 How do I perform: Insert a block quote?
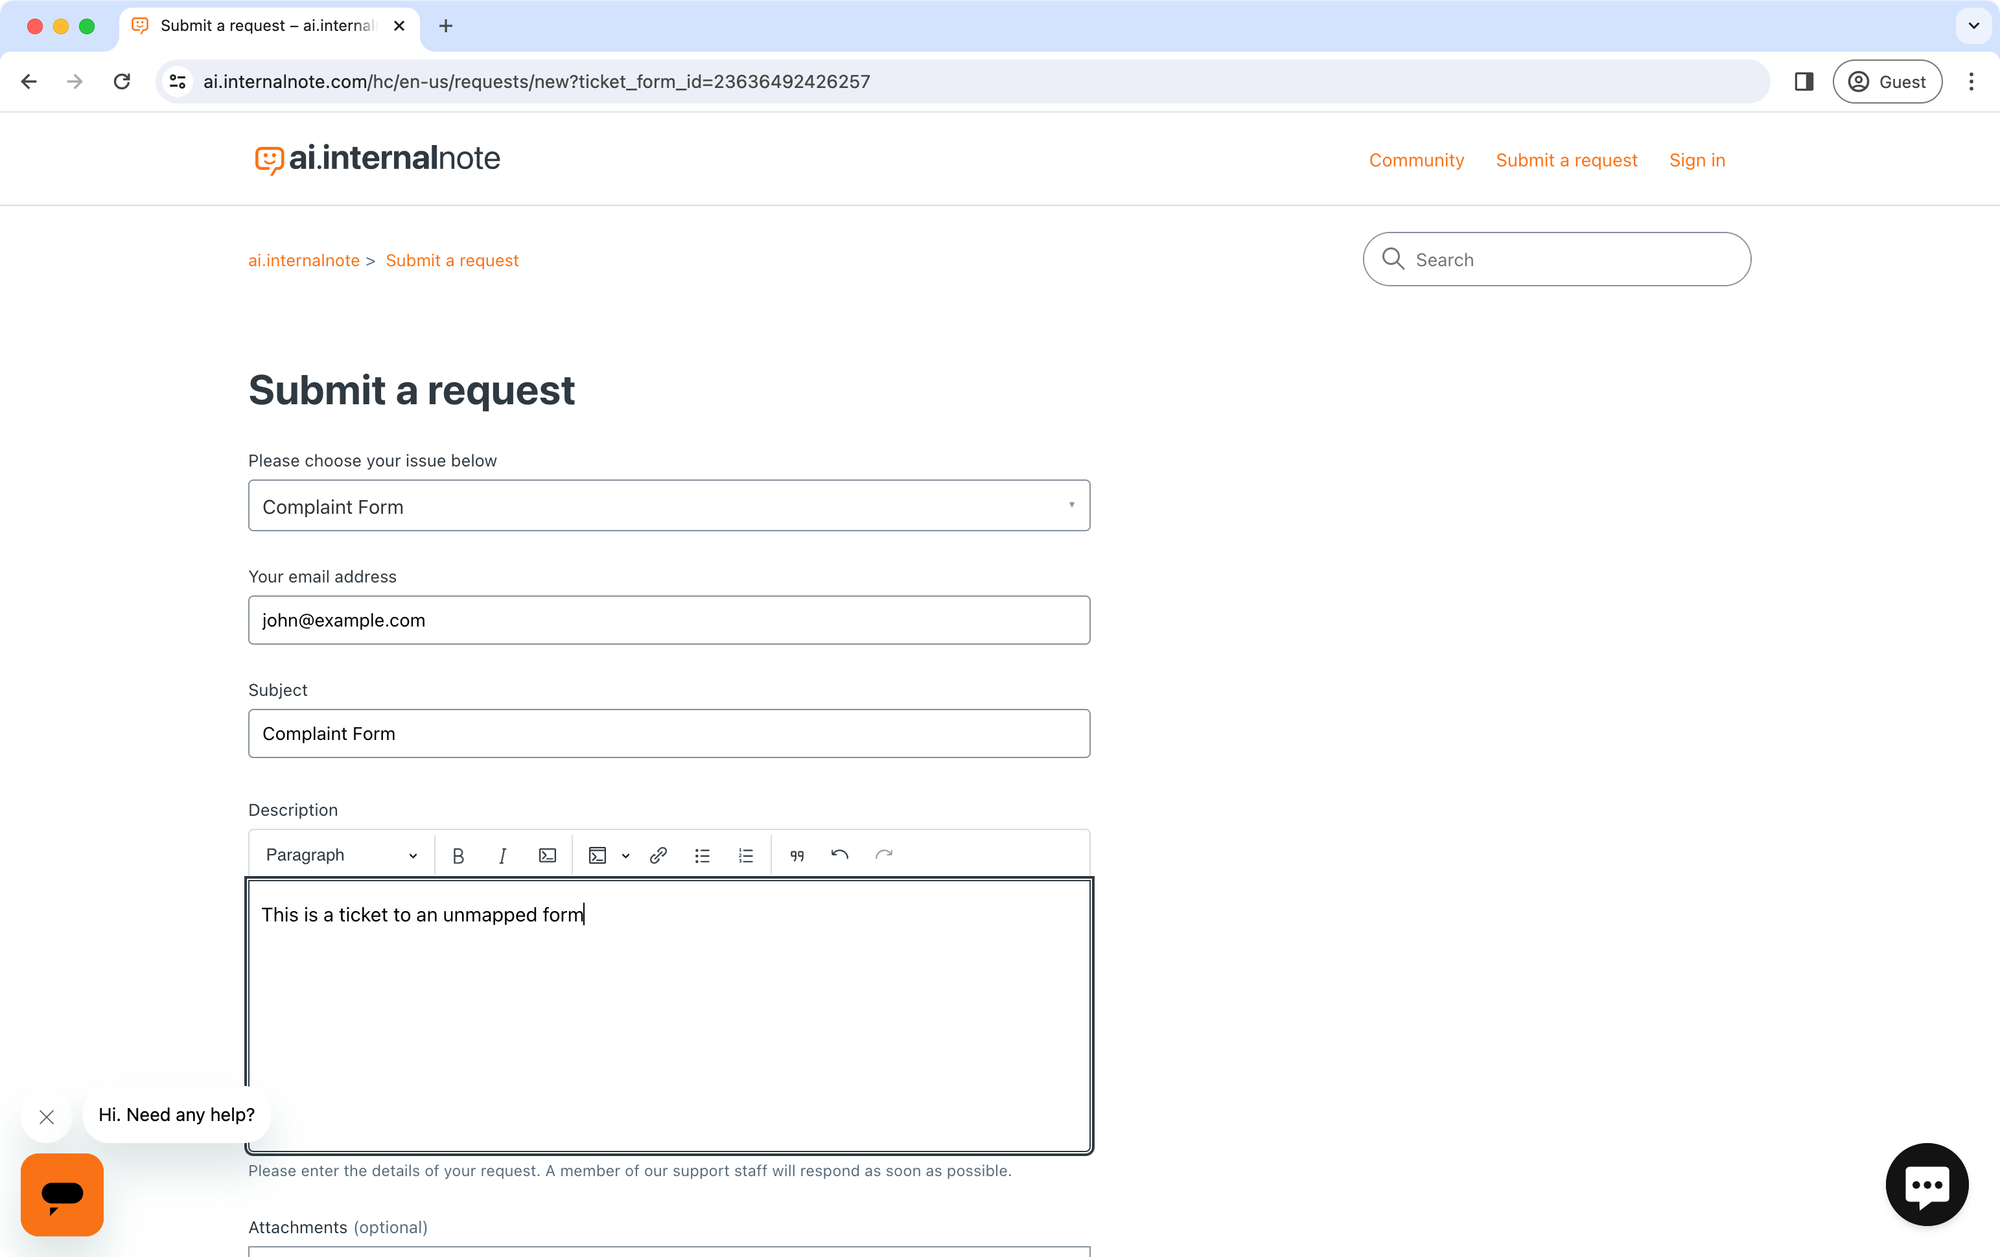797,856
